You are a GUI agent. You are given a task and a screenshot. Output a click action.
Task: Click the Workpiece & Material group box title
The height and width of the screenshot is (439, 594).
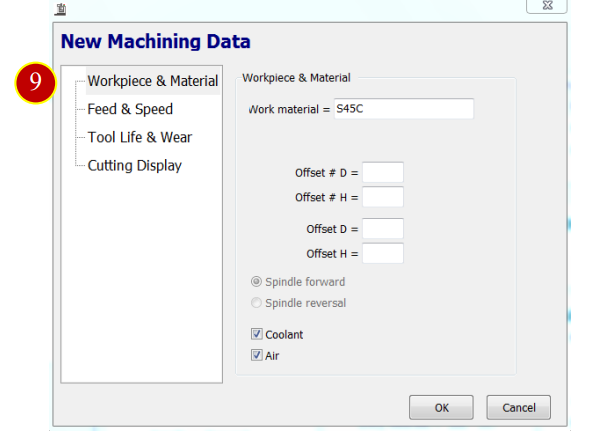pos(297,78)
